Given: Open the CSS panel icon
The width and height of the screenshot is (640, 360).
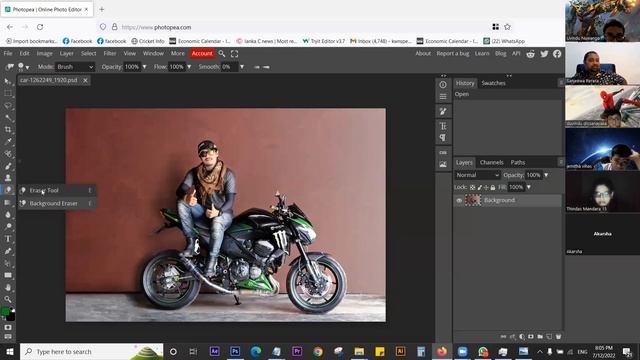Looking at the screenshot, I should [443, 152].
